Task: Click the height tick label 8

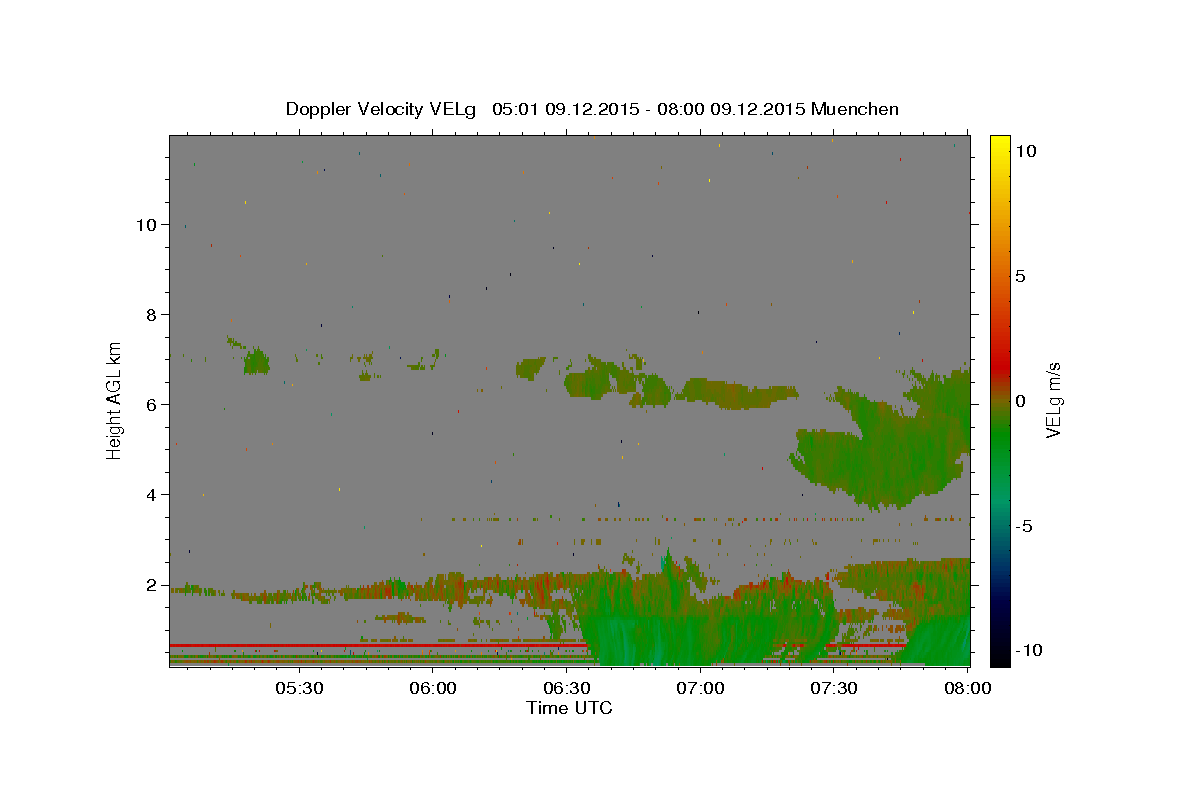Action: coord(152,315)
